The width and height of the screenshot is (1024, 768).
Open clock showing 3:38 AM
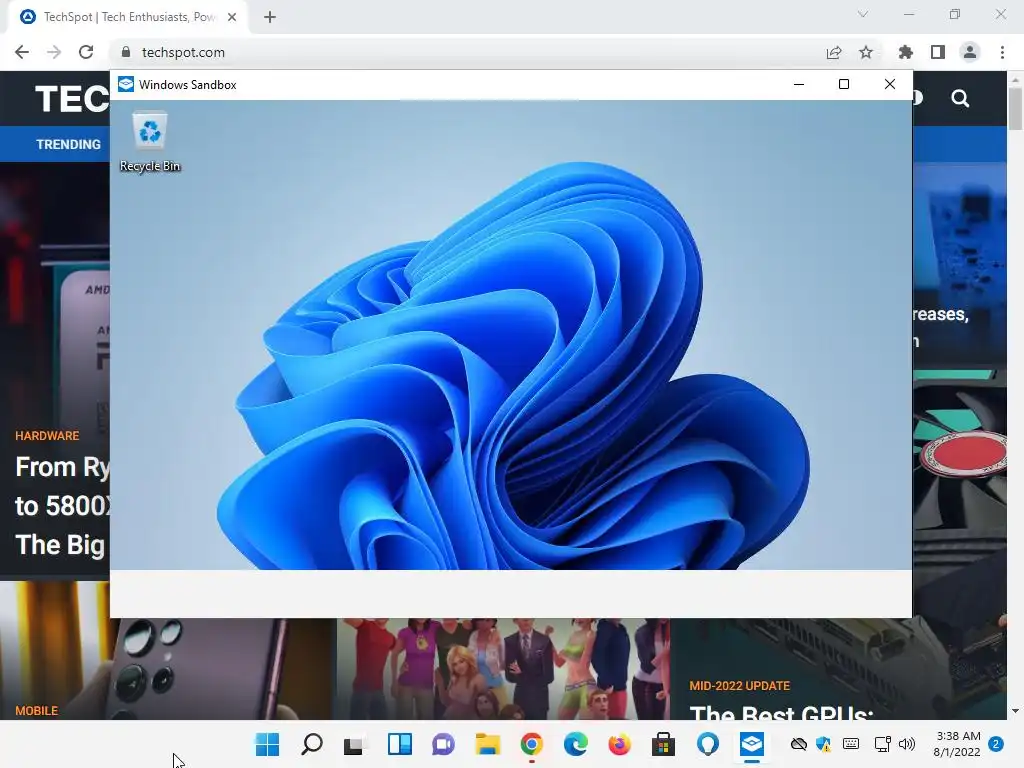(x=957, y=744)
